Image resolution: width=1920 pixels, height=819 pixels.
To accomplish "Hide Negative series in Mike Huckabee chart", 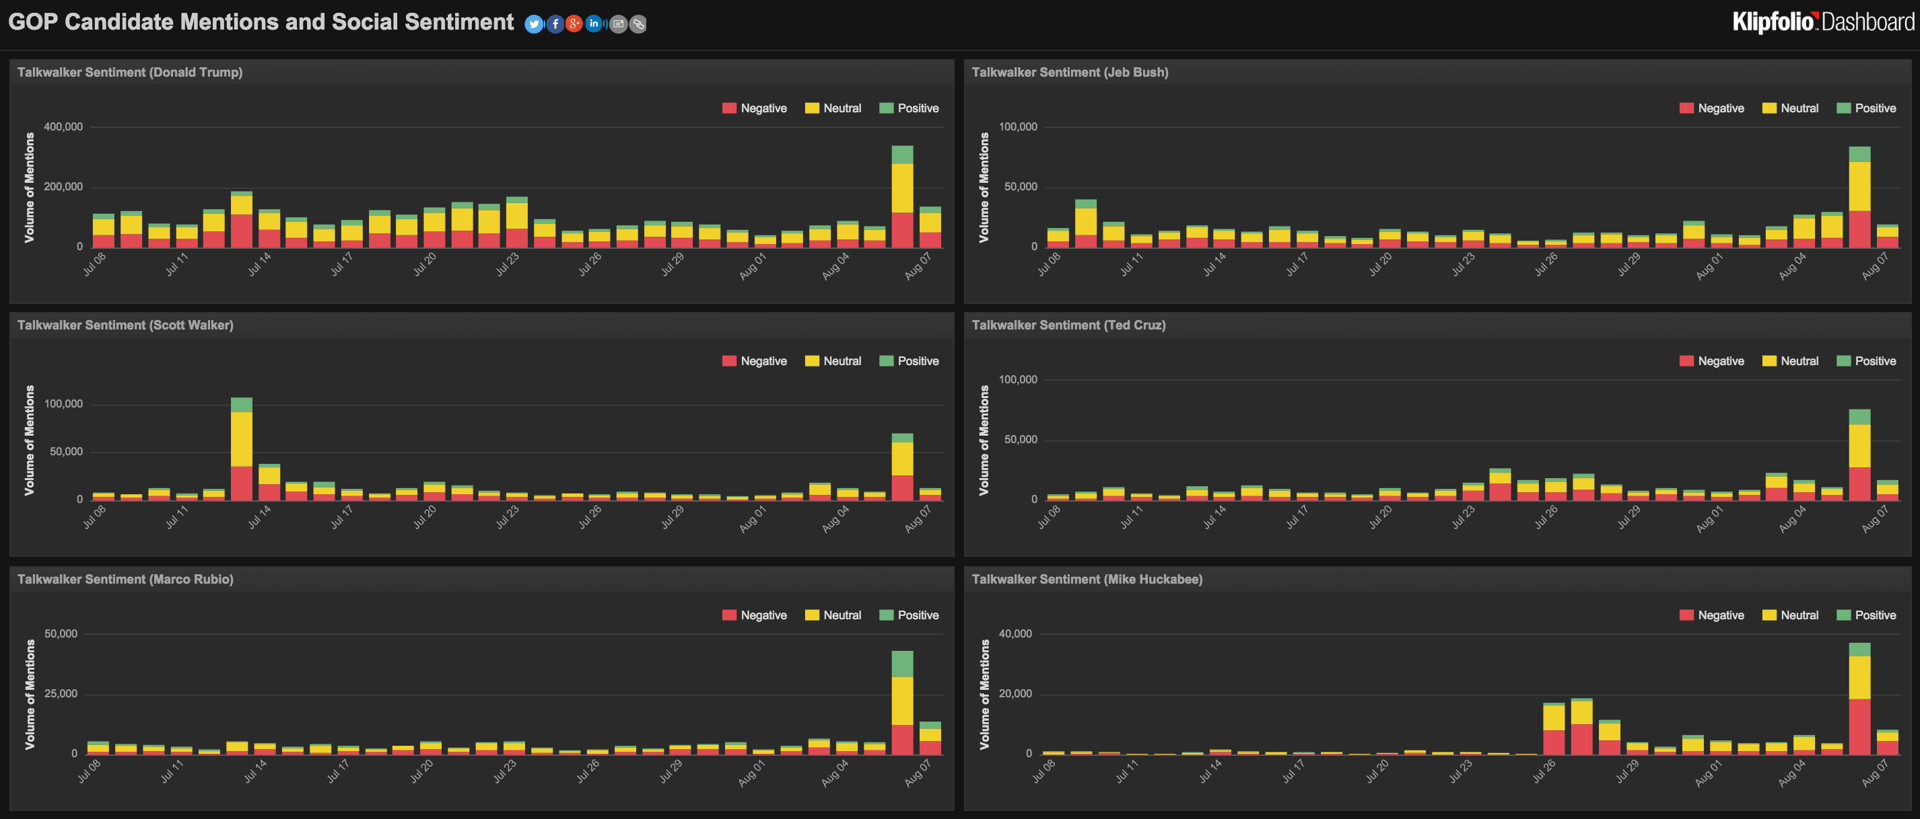I will [x=1711, y=615].
